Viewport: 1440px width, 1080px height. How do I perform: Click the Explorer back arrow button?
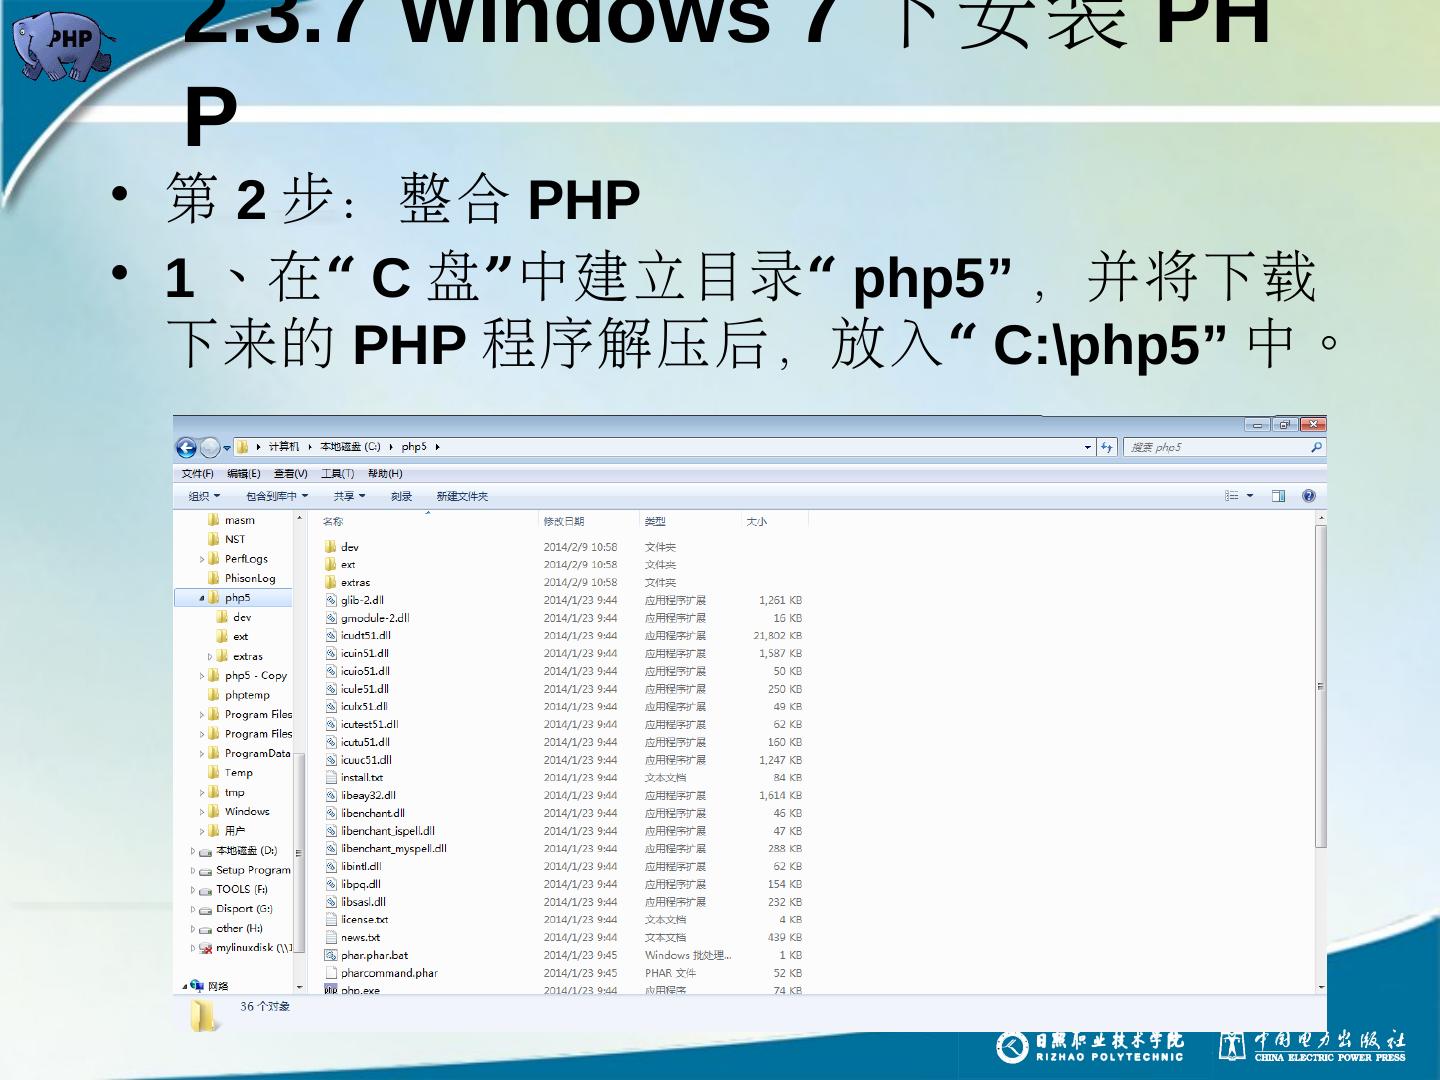tap(186, 447)
